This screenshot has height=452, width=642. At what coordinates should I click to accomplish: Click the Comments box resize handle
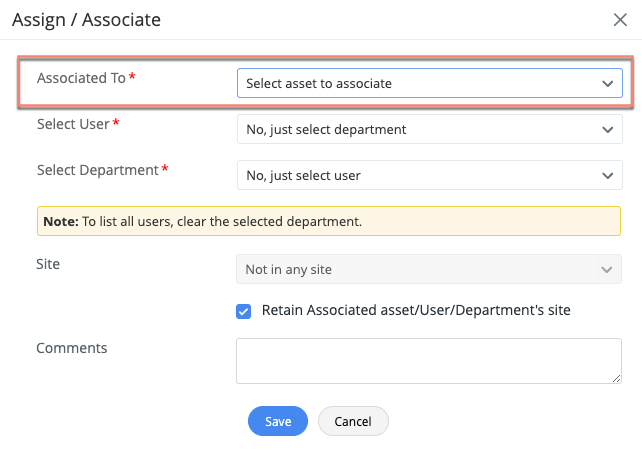[616, 378]
